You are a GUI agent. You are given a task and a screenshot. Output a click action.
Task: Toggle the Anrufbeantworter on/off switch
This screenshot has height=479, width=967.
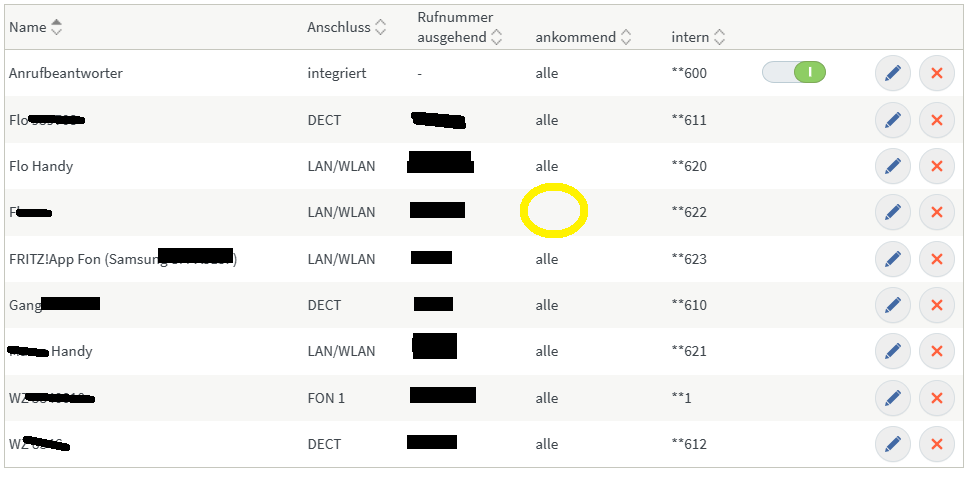coord(794,73)
